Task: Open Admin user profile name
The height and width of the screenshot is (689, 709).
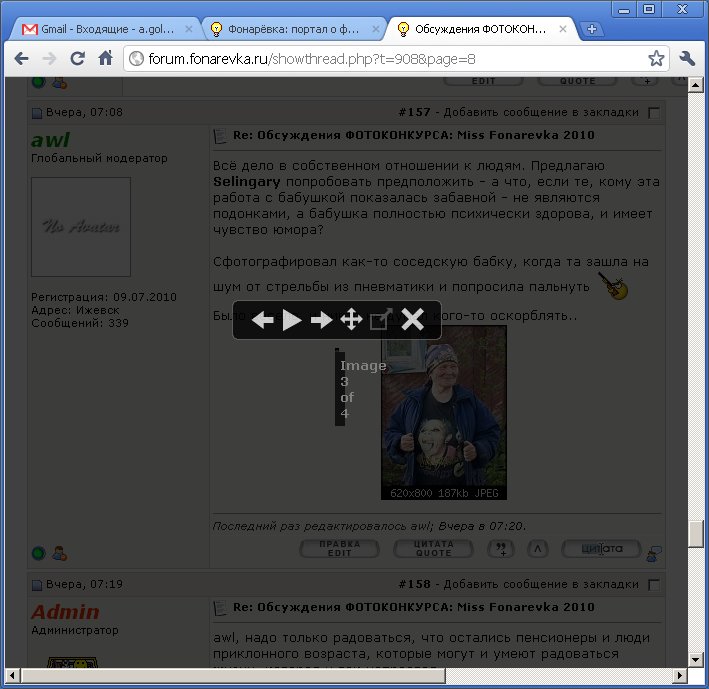Action: (65, 612)
